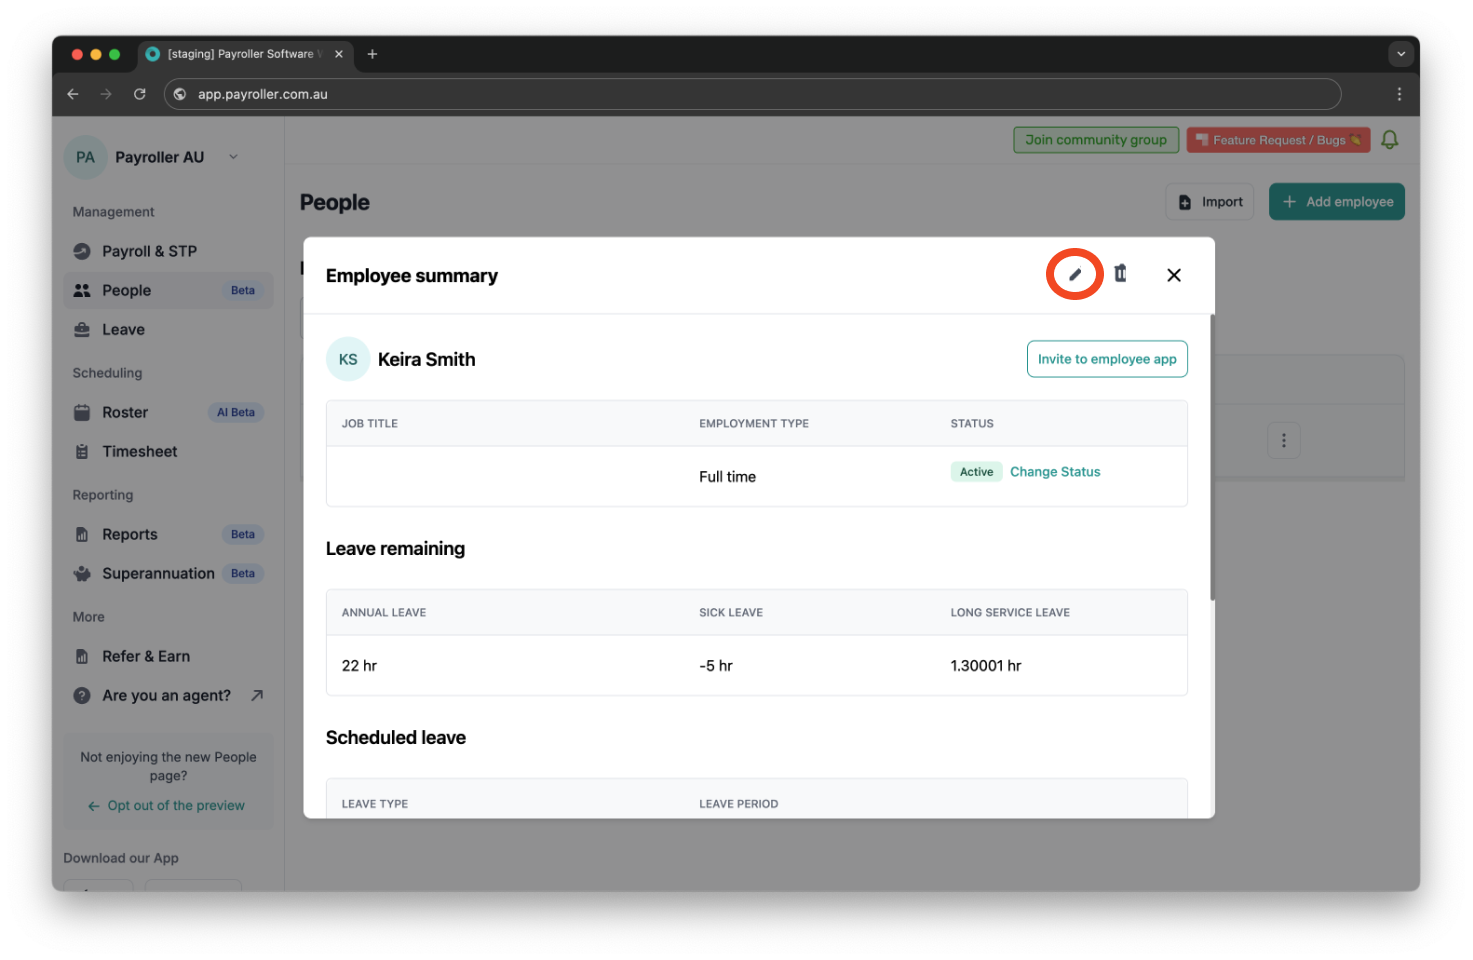The height and width of the screenshot is (960, 1473).
Task: Click Invite to employee app
Action: [1107, 358]
